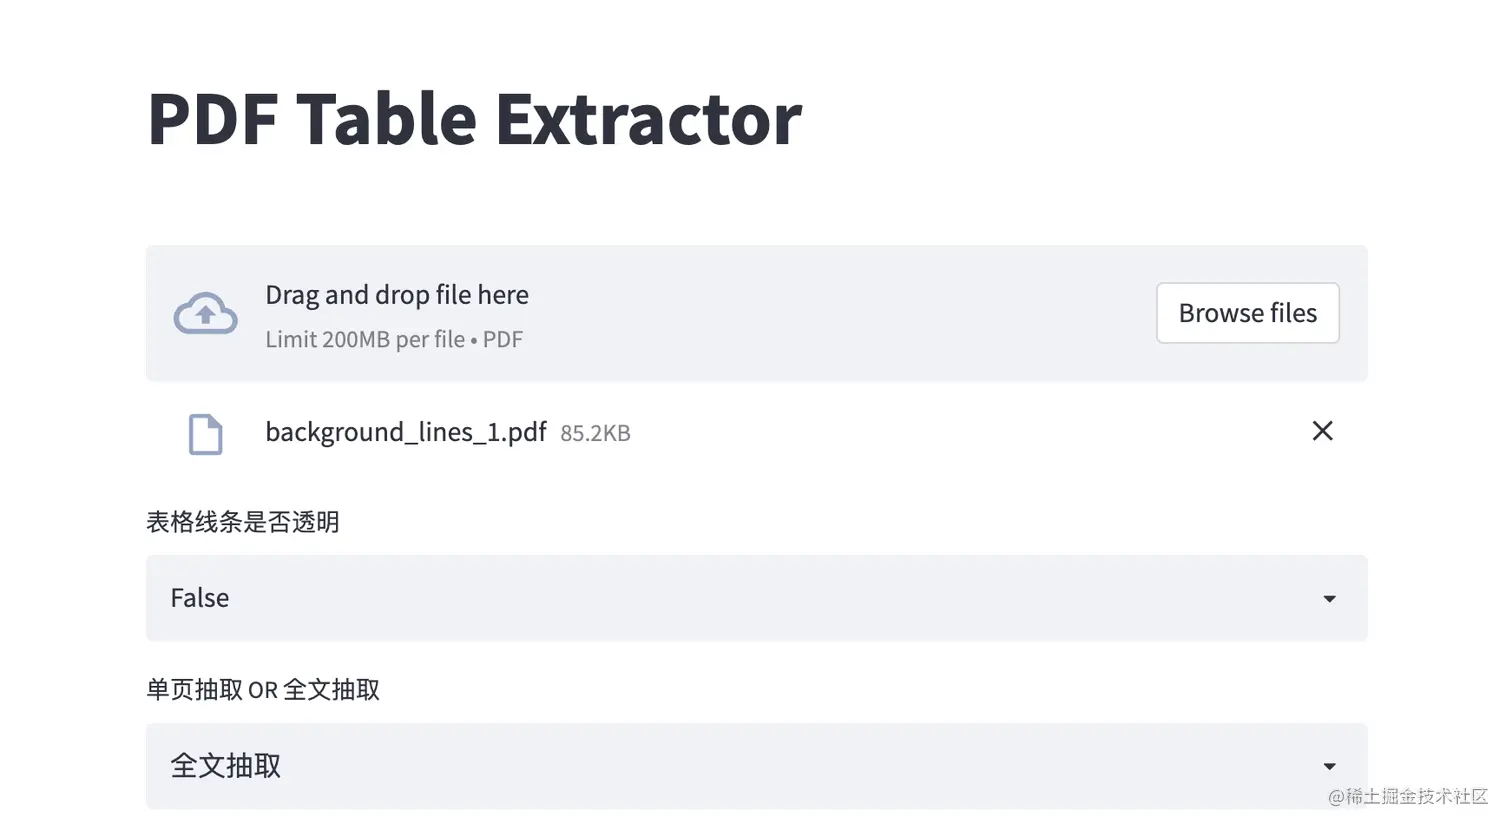Screen dimensions: 1512x830
Task: Click the selected value '全文抽取' text
Action: point(226,766)
